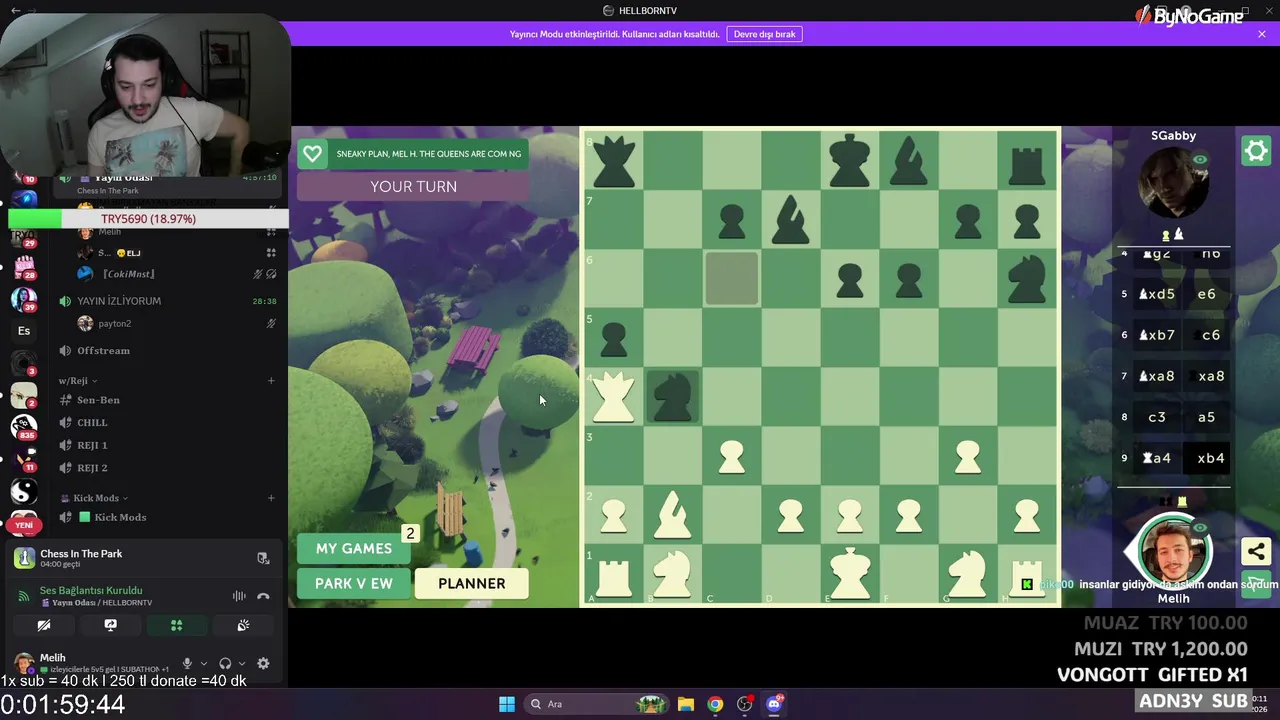Open the chess game settings gear

(x=1256, y=151)
